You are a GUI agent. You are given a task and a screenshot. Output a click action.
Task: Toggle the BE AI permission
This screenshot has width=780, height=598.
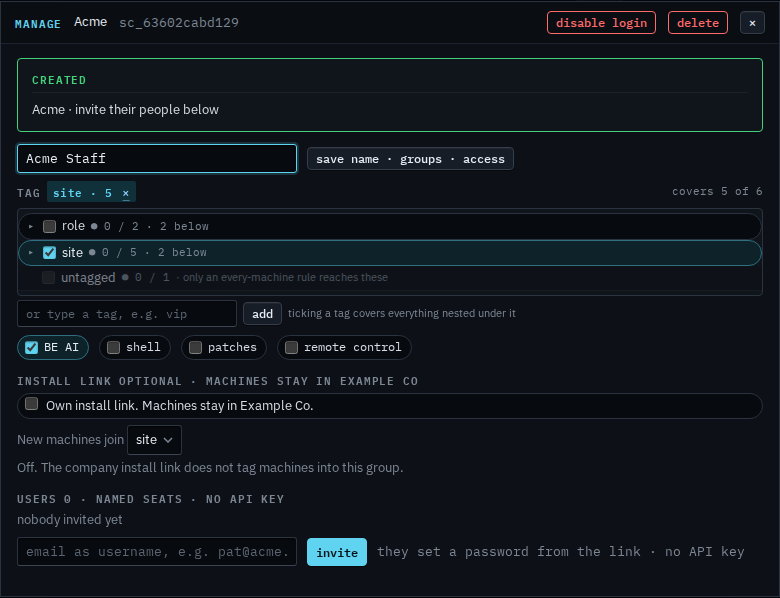(31, 347)
